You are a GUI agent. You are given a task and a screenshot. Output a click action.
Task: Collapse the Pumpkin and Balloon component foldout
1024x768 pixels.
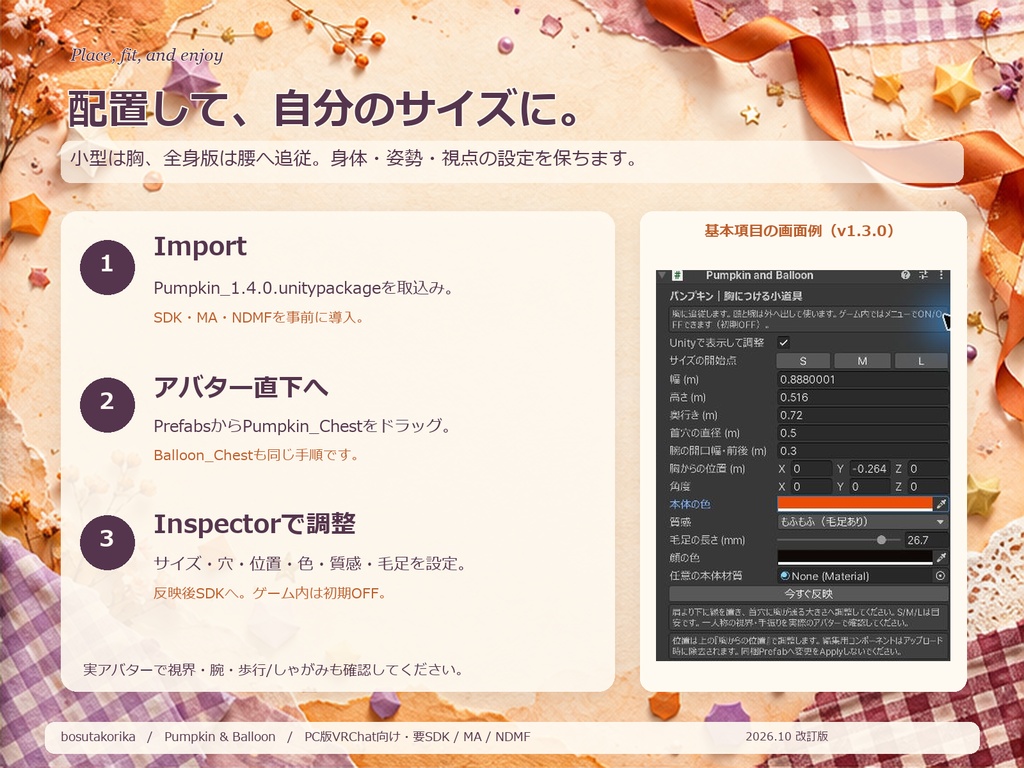[x=662, y=276]
